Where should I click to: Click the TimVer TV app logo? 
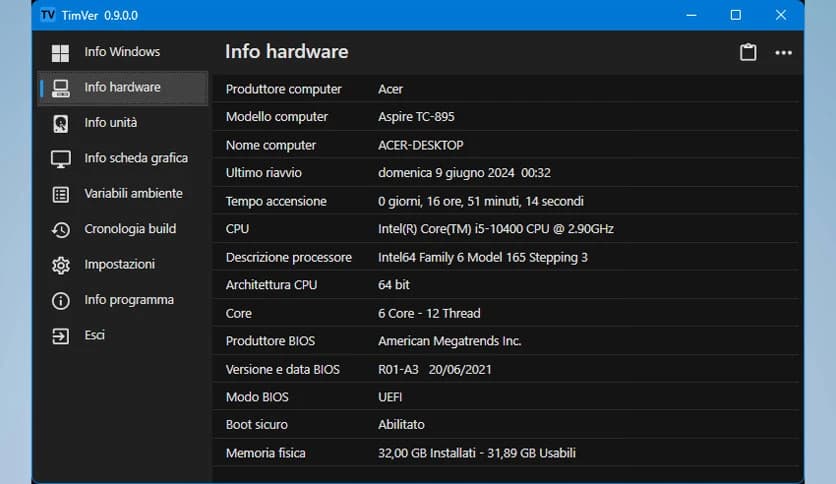click(48, 15)
